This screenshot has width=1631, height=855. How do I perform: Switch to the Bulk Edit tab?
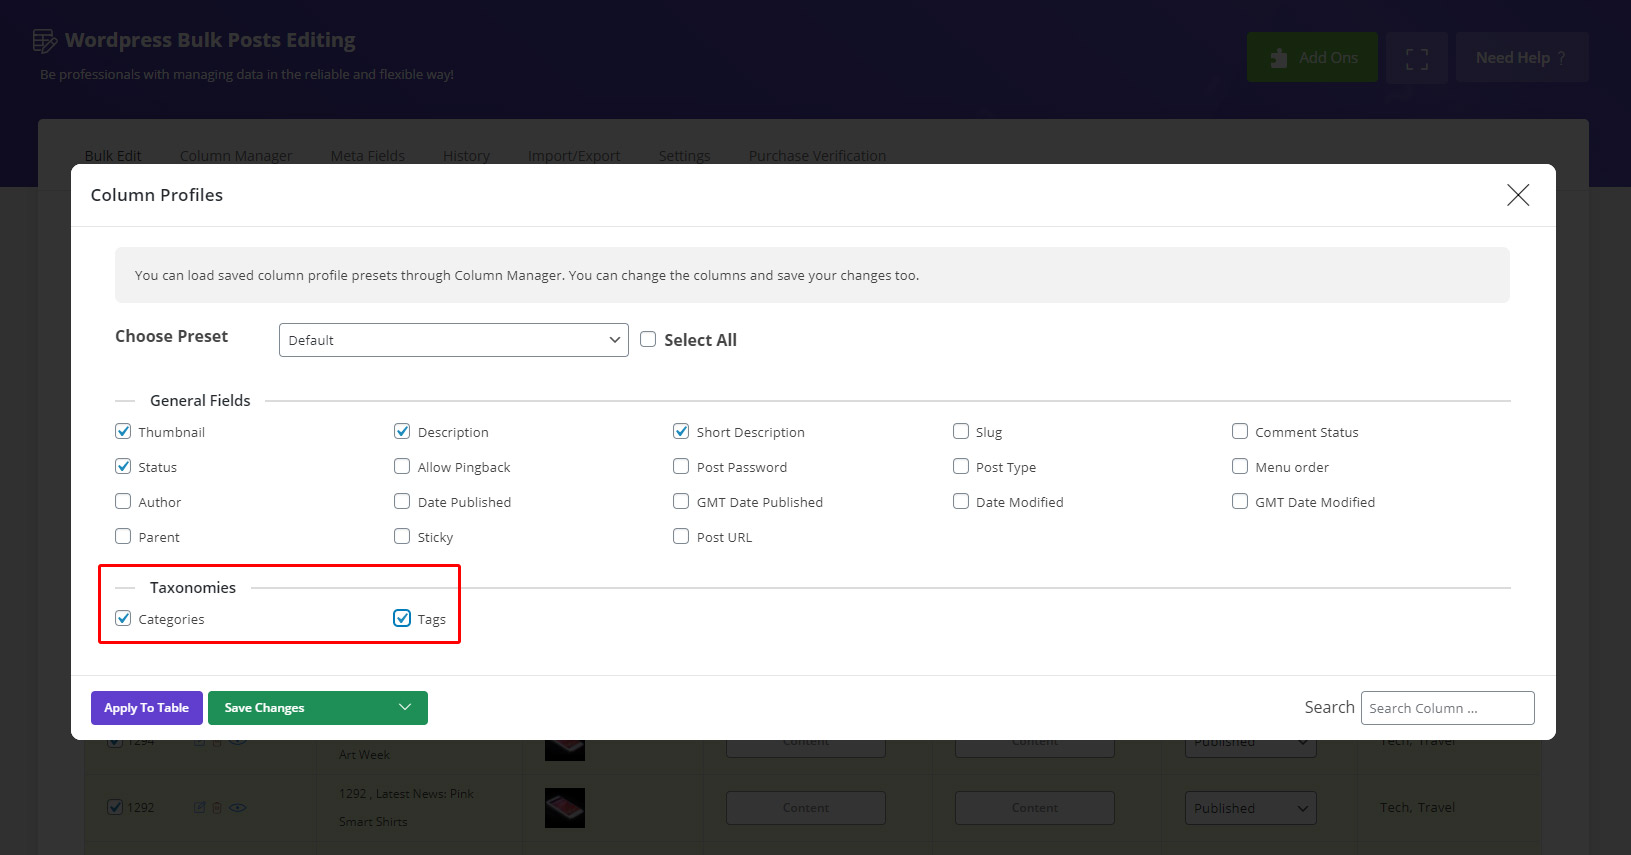click(113, 156)
